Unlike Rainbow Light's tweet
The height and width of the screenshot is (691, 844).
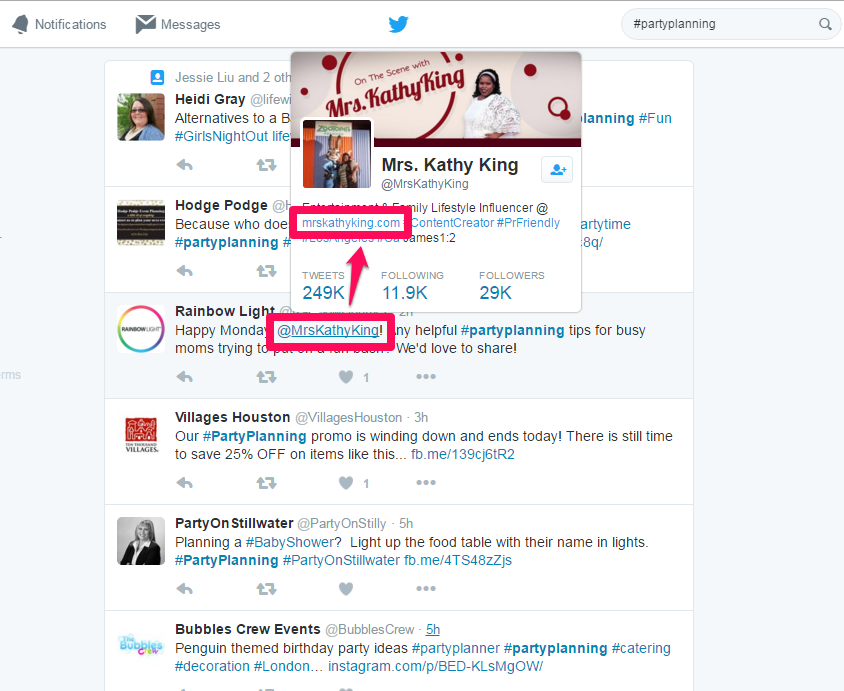click(345, 377)
